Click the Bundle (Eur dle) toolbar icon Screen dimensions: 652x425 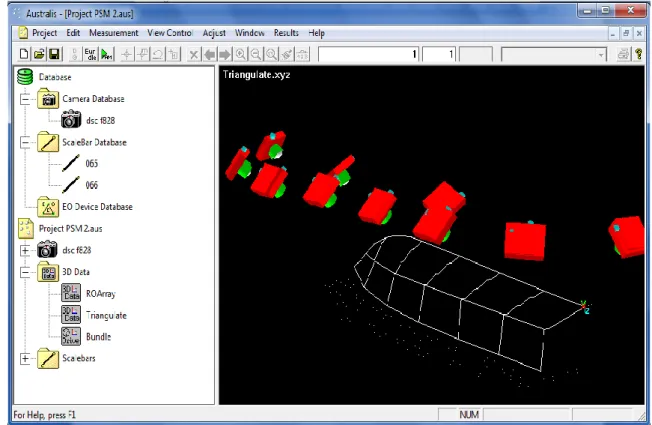(90, 54)
